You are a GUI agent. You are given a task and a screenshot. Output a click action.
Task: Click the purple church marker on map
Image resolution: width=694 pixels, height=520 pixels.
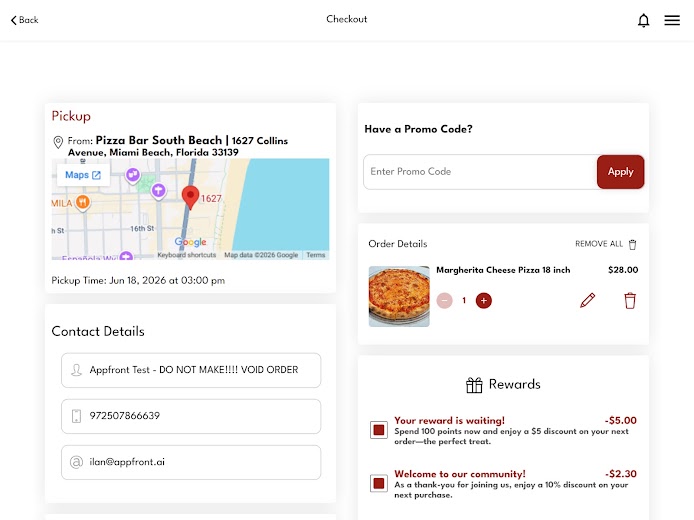[158, 191]
